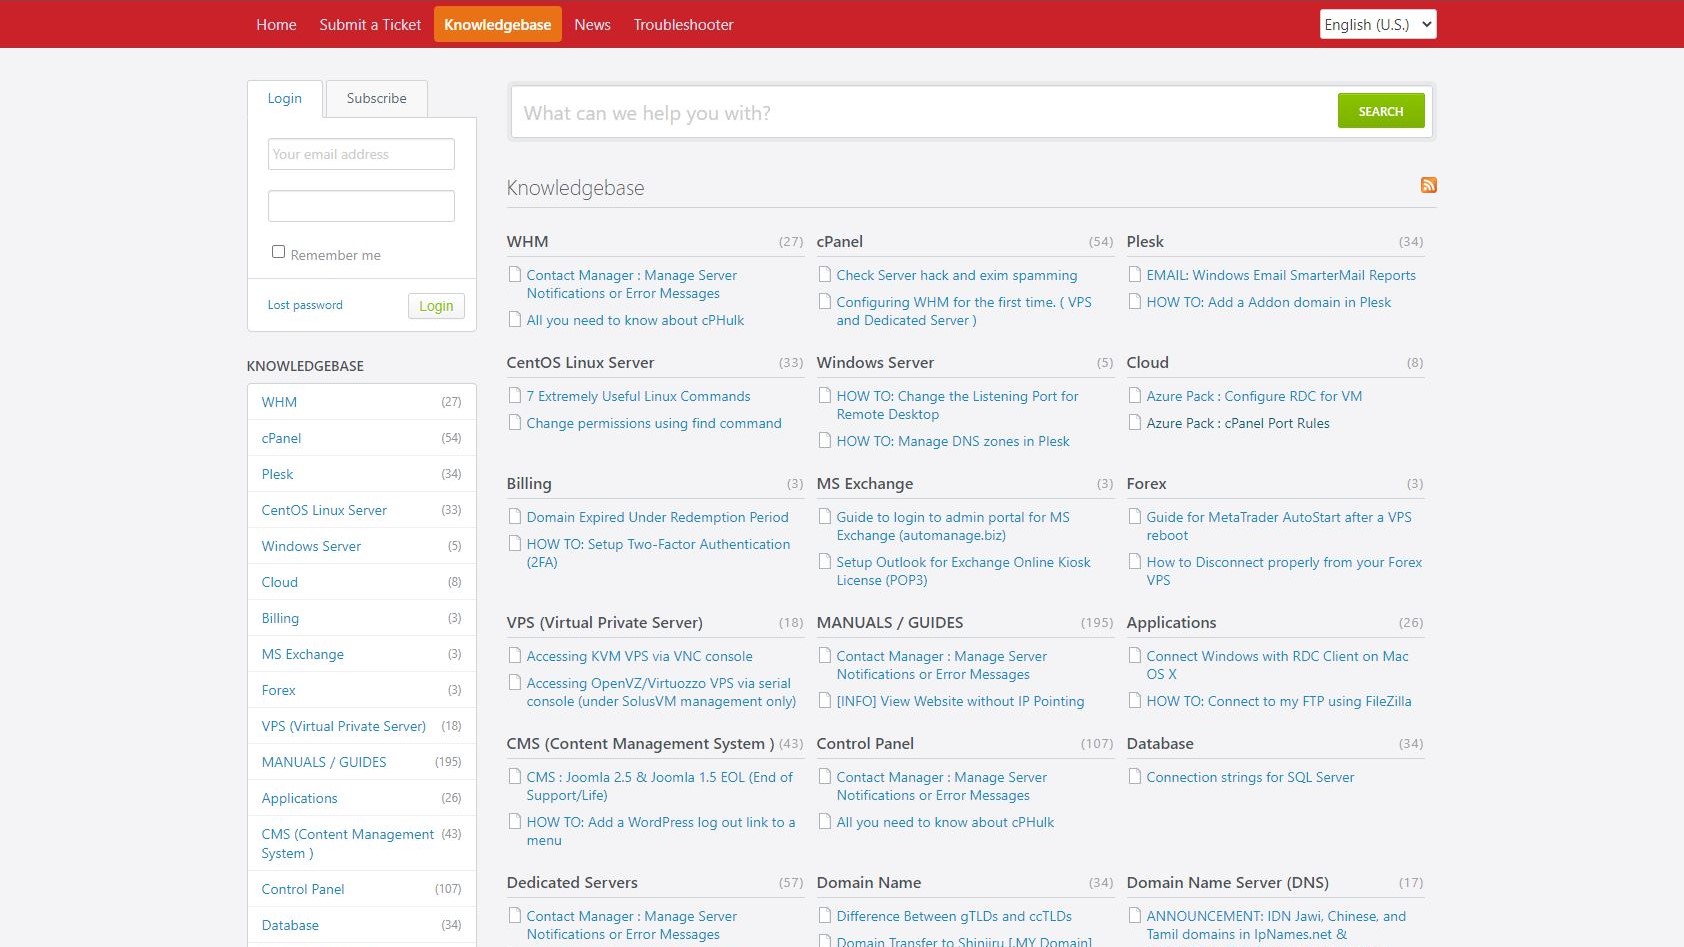Image resolution: width=1684 pixels, height=947 pixels.
Task: Click the green SEARCH button
Action: [1380, 111]
